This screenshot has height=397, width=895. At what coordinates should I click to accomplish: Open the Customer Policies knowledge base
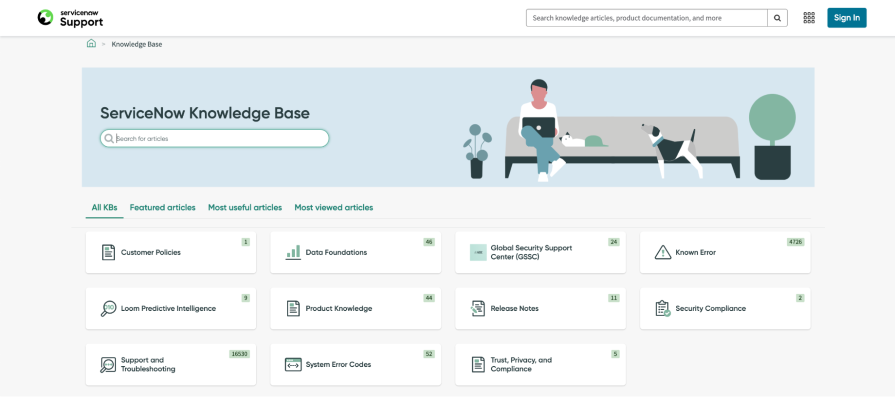coord(171,252)
